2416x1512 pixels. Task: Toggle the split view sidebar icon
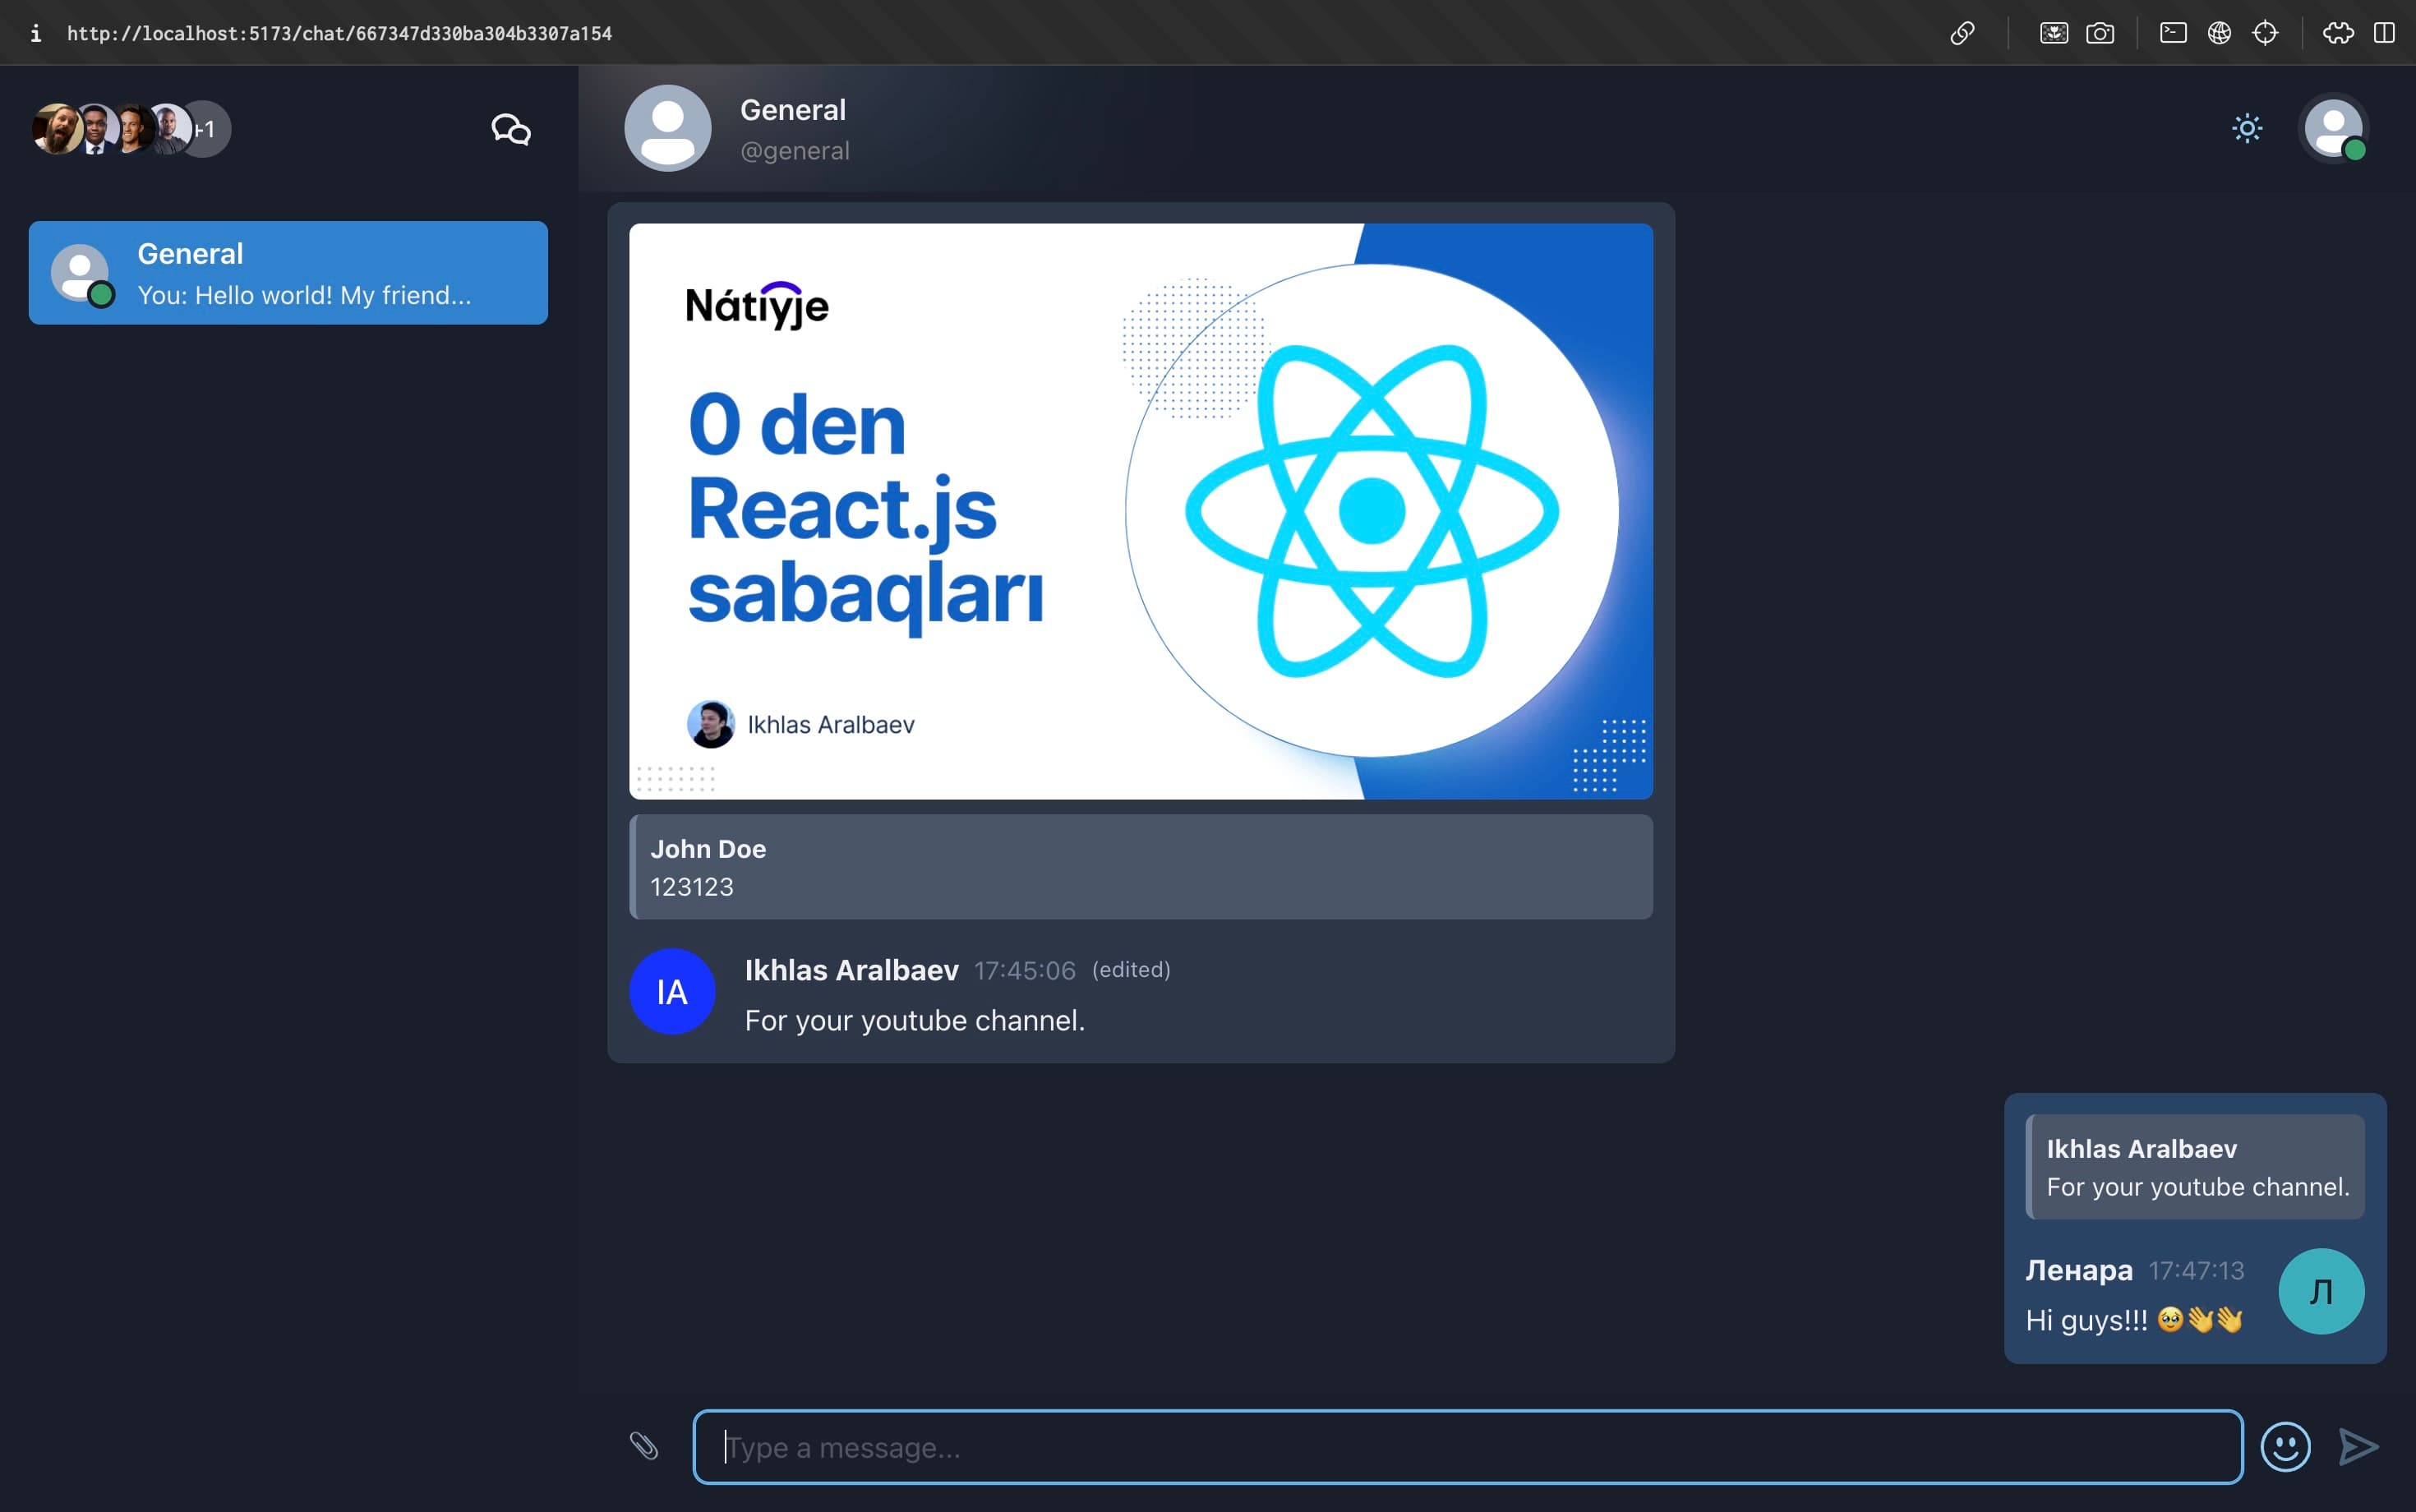pyautogui.click(x=2384, y=33)
